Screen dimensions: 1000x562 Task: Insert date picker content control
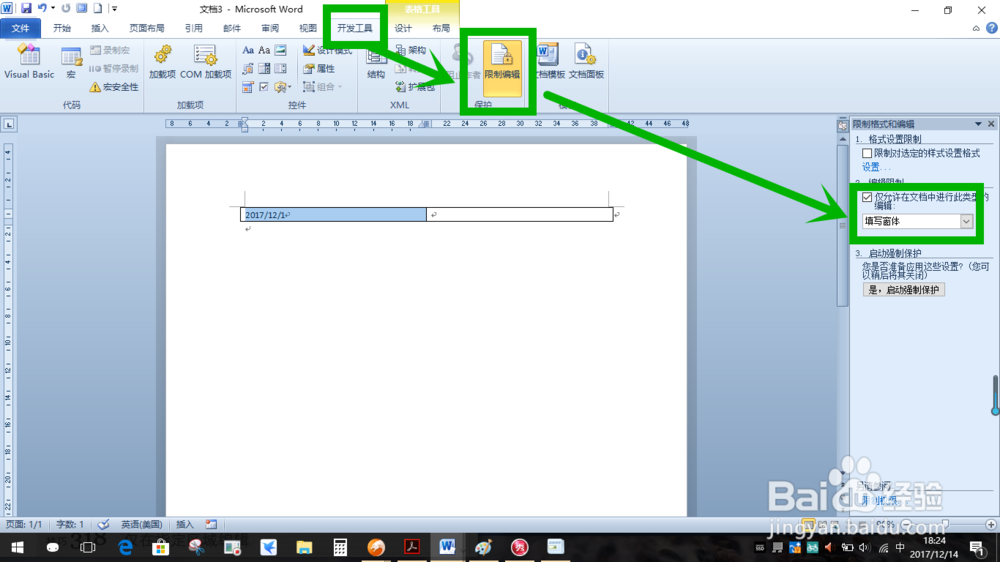tap(248, 87)
